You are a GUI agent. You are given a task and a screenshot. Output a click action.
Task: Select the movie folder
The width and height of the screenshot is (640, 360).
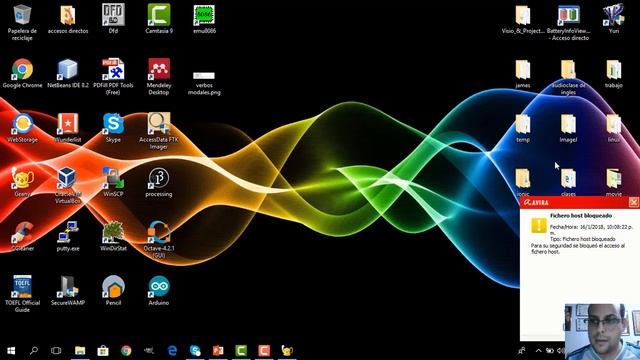pos(613,182)
